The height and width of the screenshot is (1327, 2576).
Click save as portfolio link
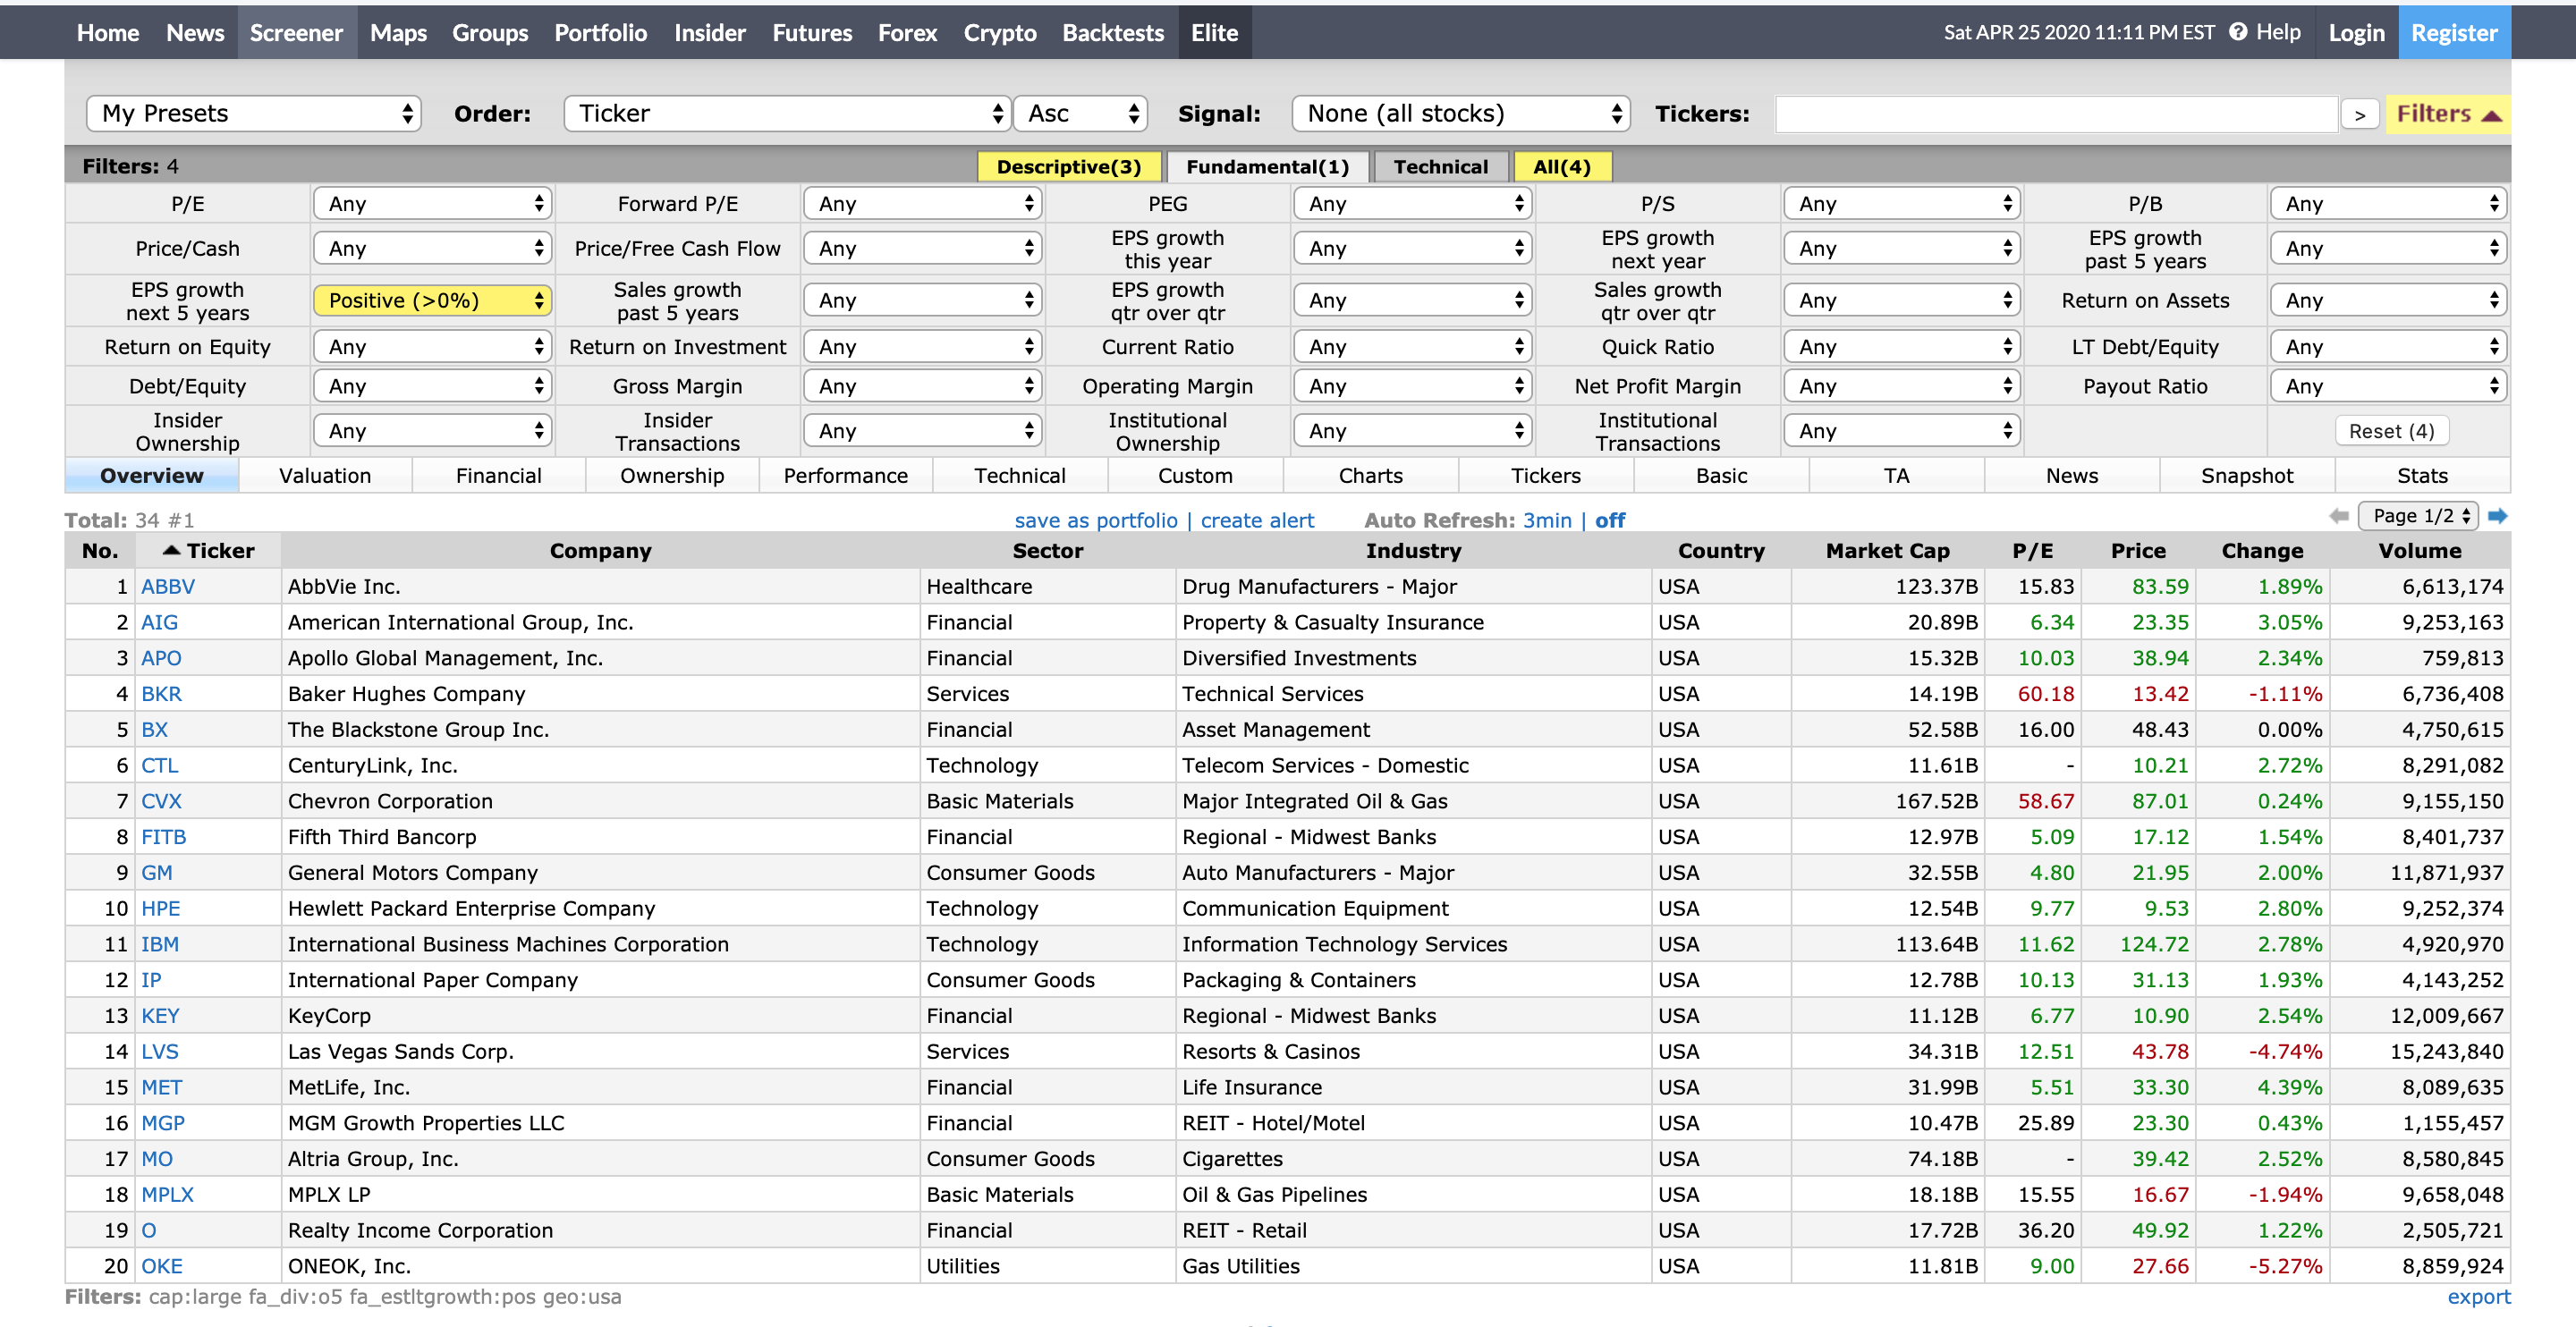[x=1096, y=520]
